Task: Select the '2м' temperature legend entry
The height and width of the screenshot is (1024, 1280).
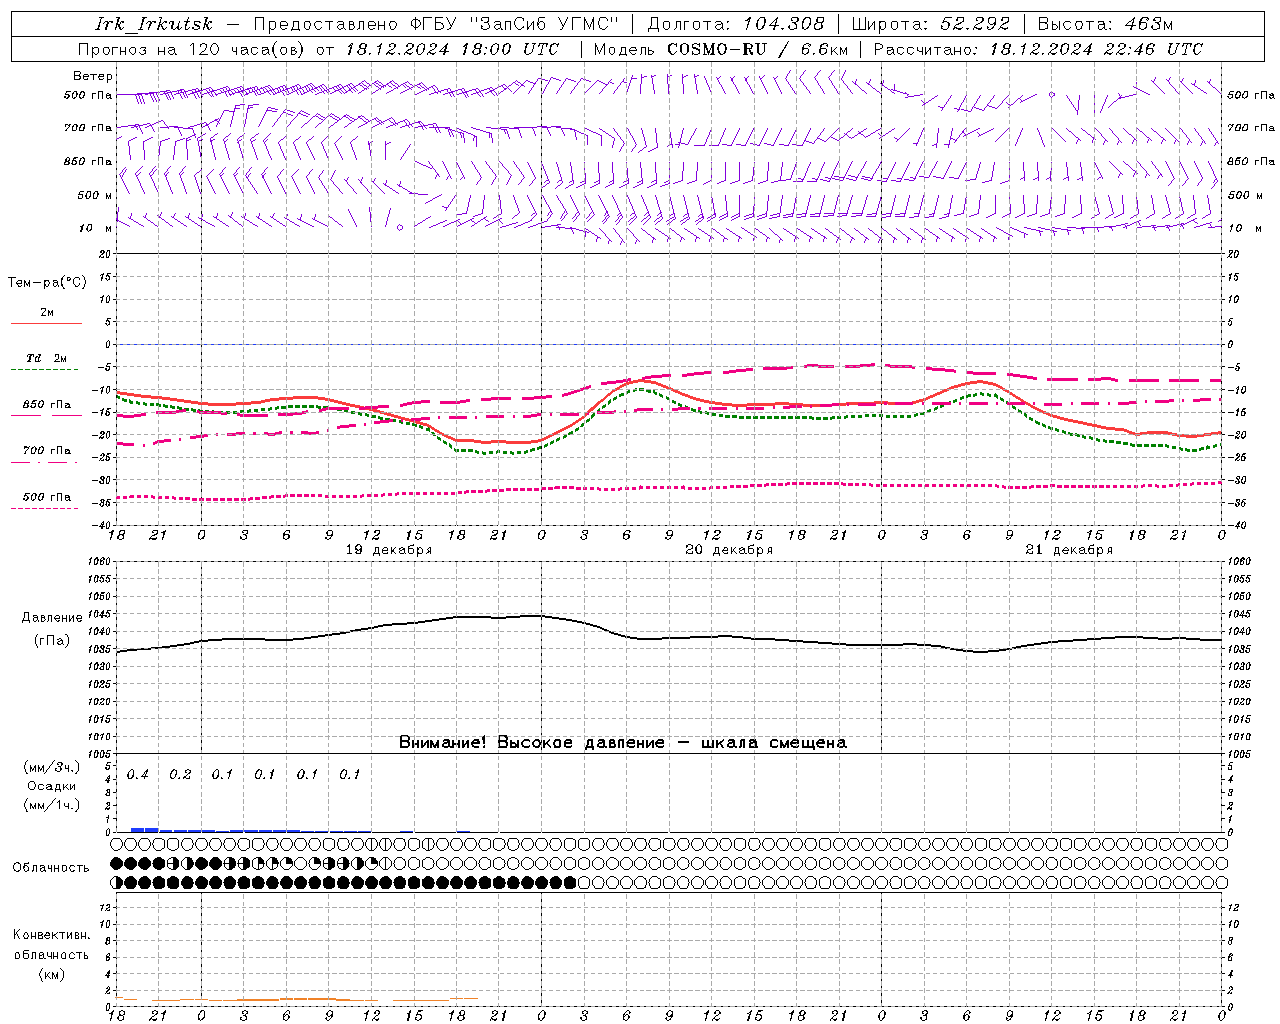Action: [x=47, y=313]
